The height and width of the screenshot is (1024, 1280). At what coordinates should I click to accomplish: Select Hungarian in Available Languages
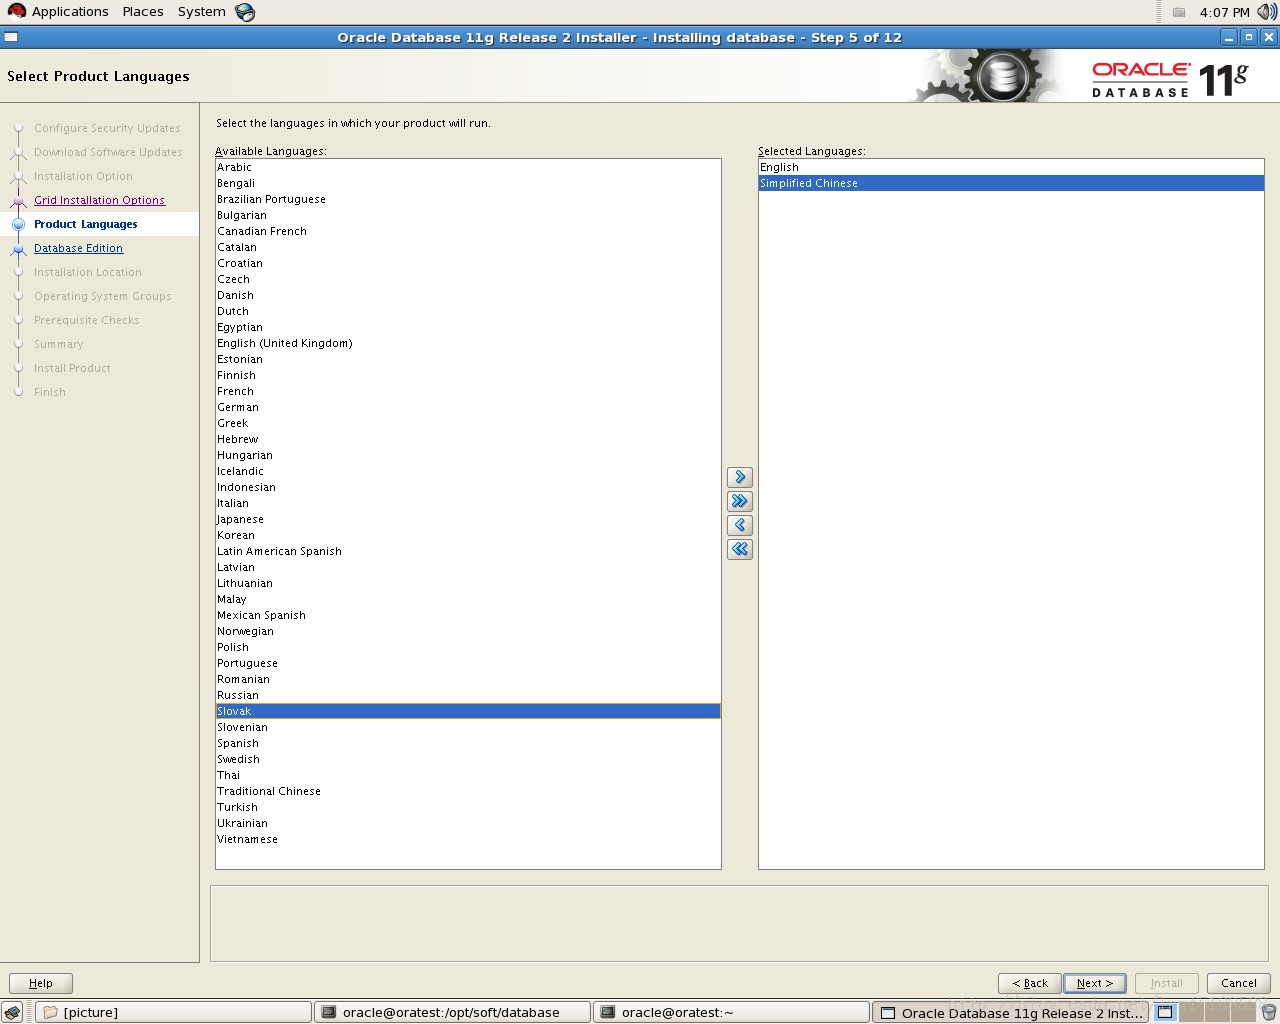point(468,455)
